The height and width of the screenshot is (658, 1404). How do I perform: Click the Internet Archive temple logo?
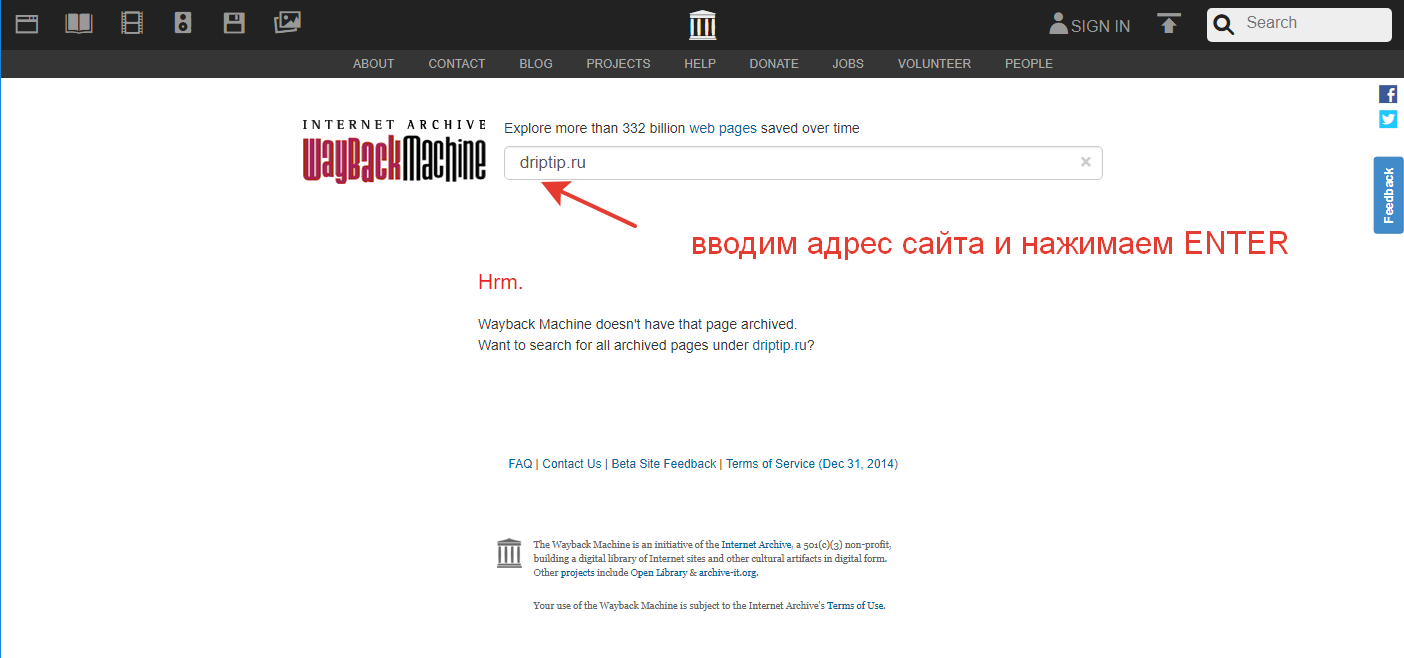pos(703,25)
